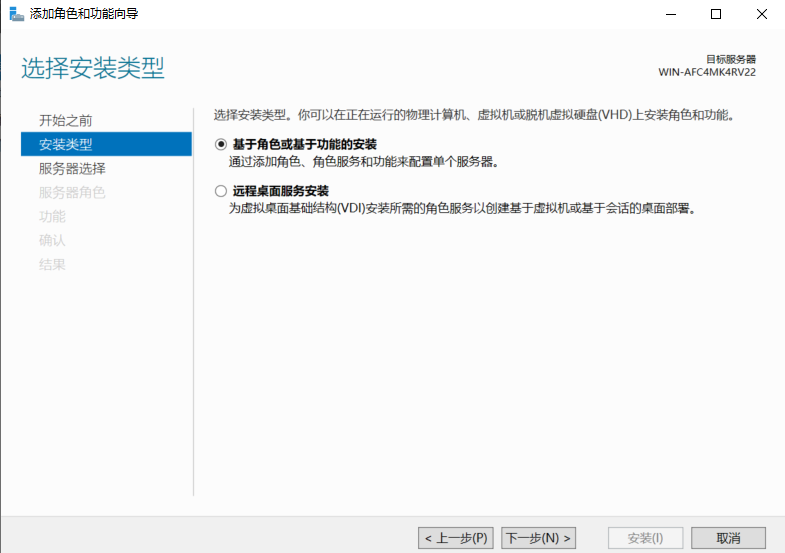The height and width of the screenshot is (553, 785).
Task: Cancel the wizard with the 取消 button
Action: (x=728, y=538)
